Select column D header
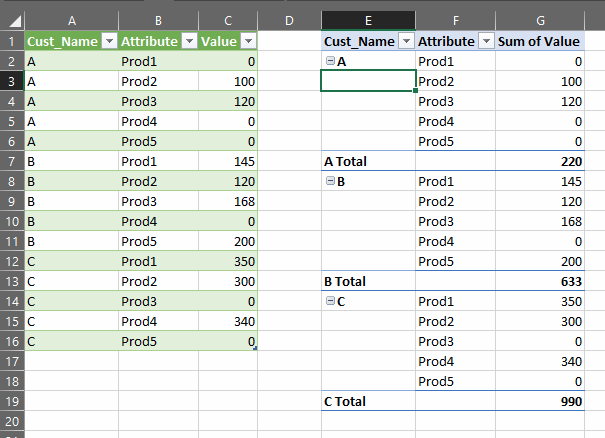The image size is (605, 438). (x=289, y=21)
